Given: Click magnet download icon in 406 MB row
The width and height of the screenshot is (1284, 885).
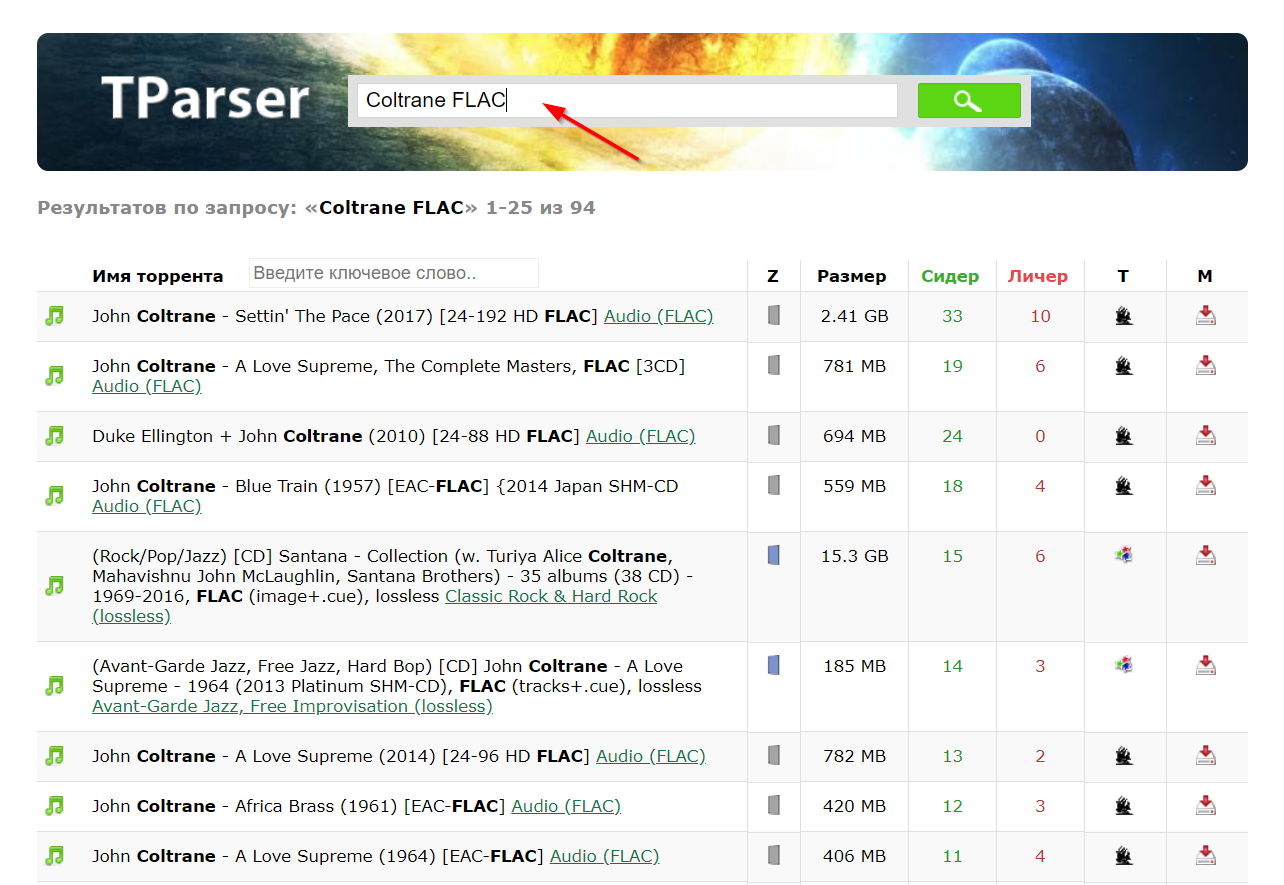Looking at the screenshot, I should tap(1206, 856).
